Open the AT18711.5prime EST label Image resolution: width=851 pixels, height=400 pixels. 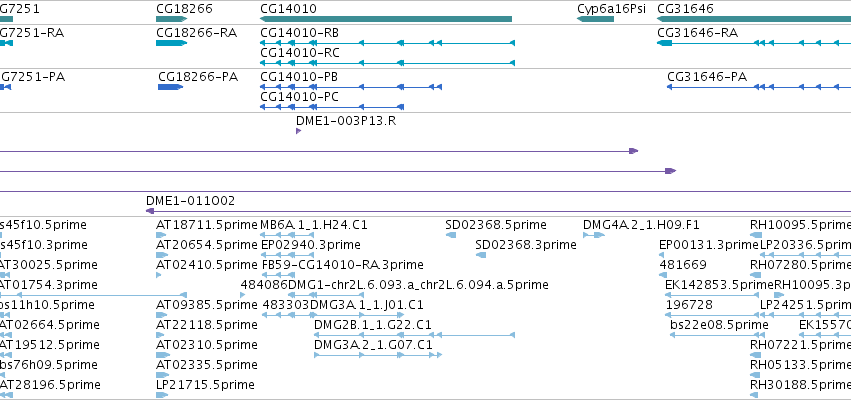[207, 225]
